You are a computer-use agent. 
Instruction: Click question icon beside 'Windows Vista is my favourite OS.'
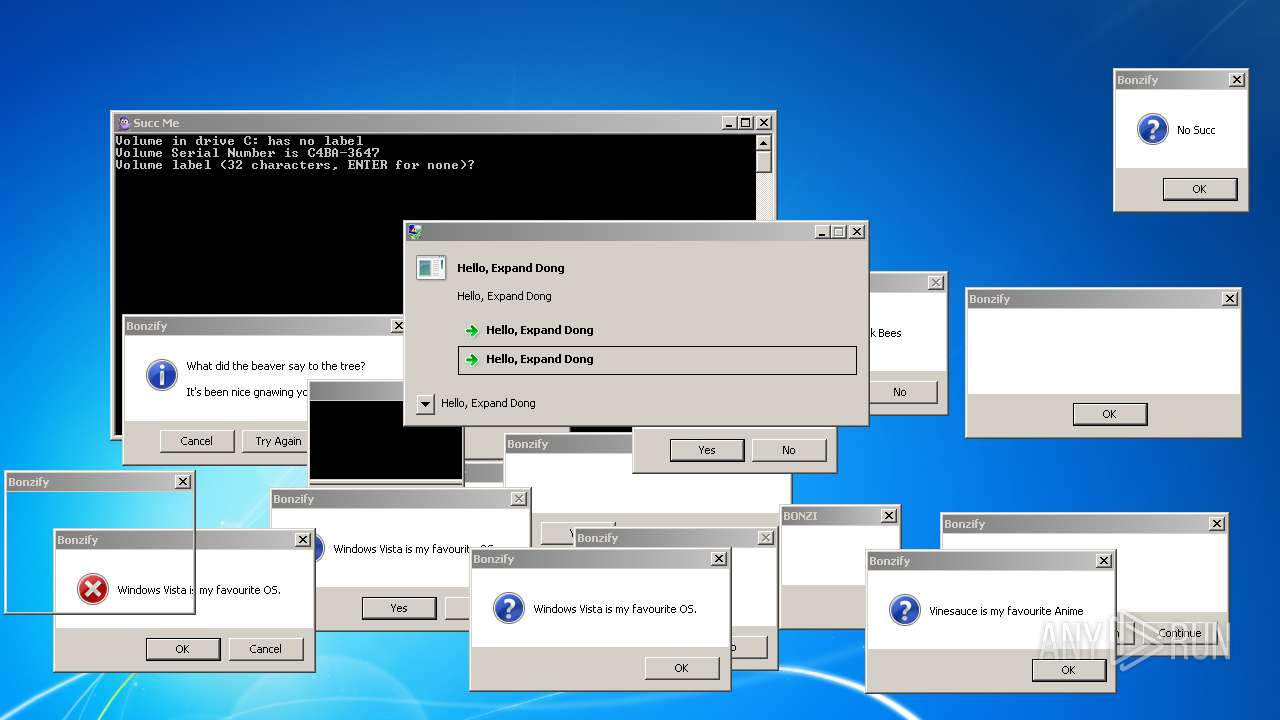[x=508, y=608]
